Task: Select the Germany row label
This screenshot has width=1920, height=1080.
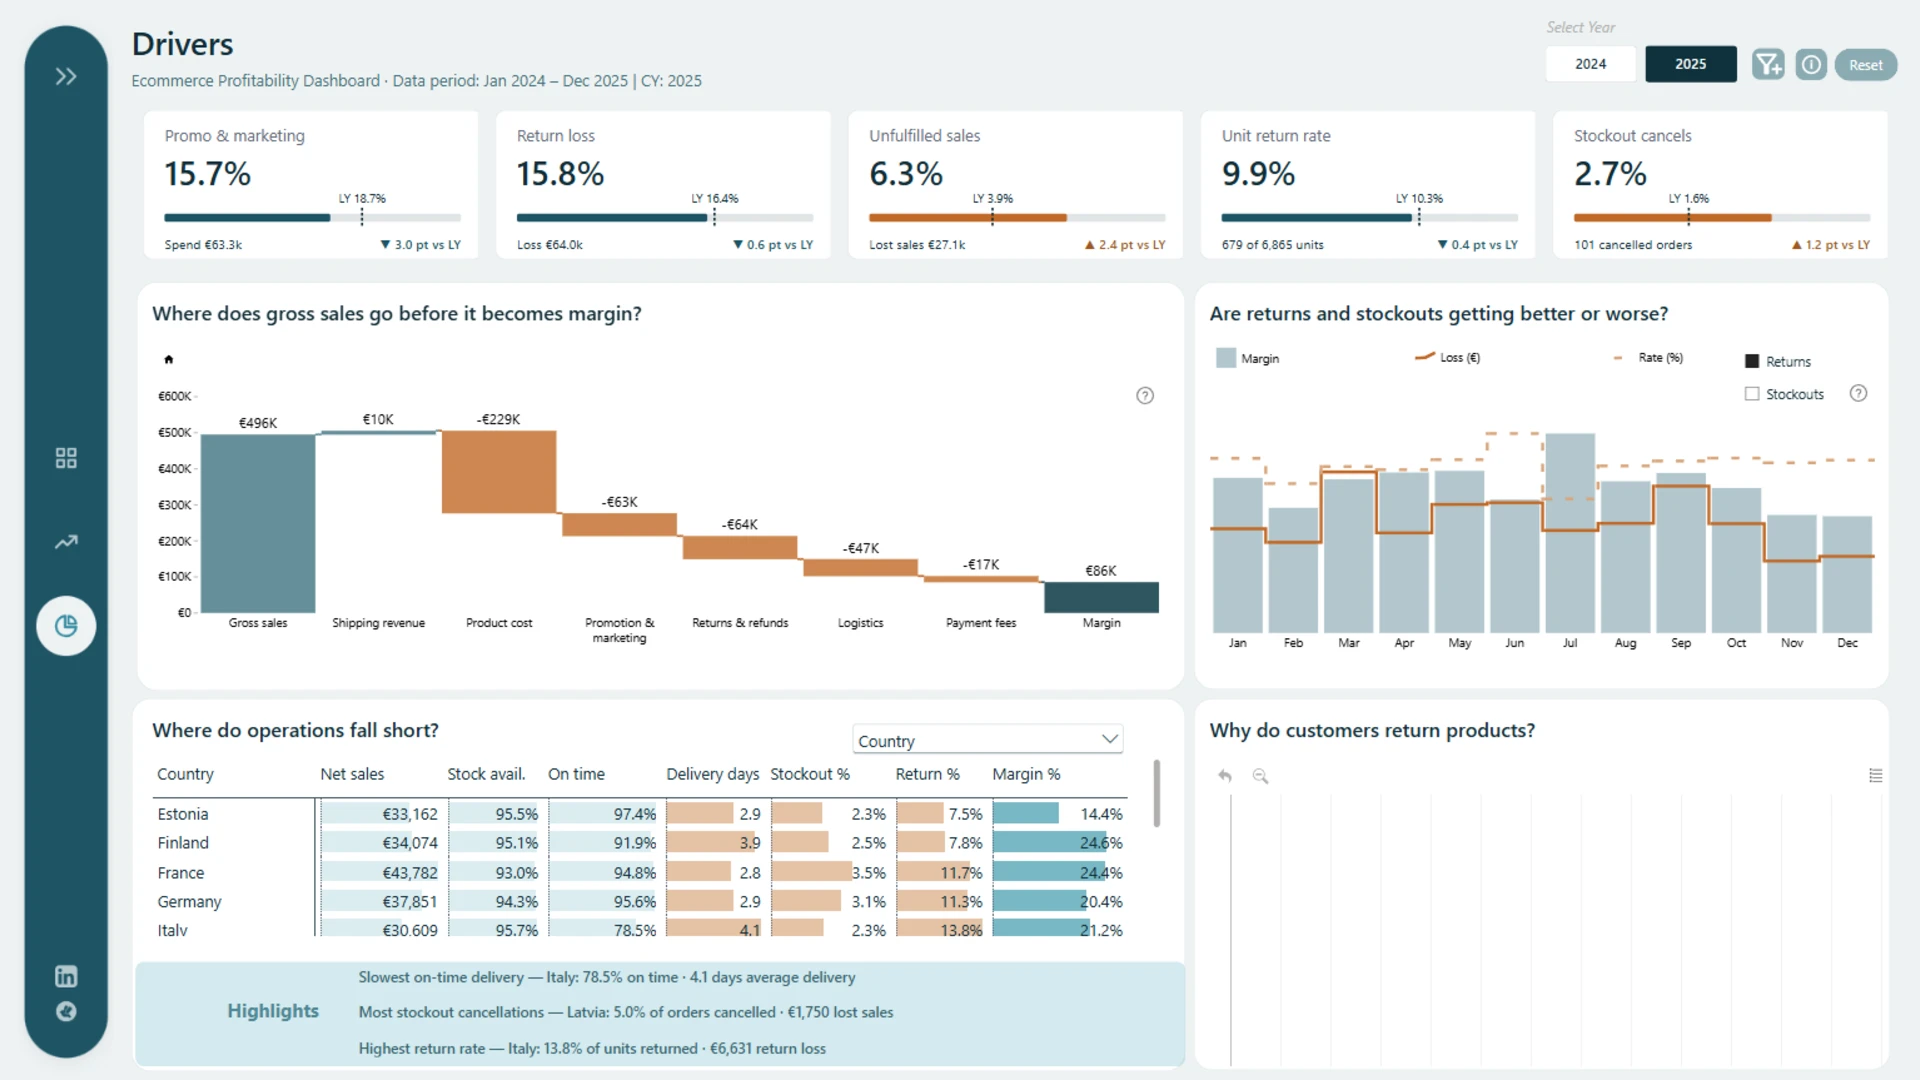Action: coord(189,902)
